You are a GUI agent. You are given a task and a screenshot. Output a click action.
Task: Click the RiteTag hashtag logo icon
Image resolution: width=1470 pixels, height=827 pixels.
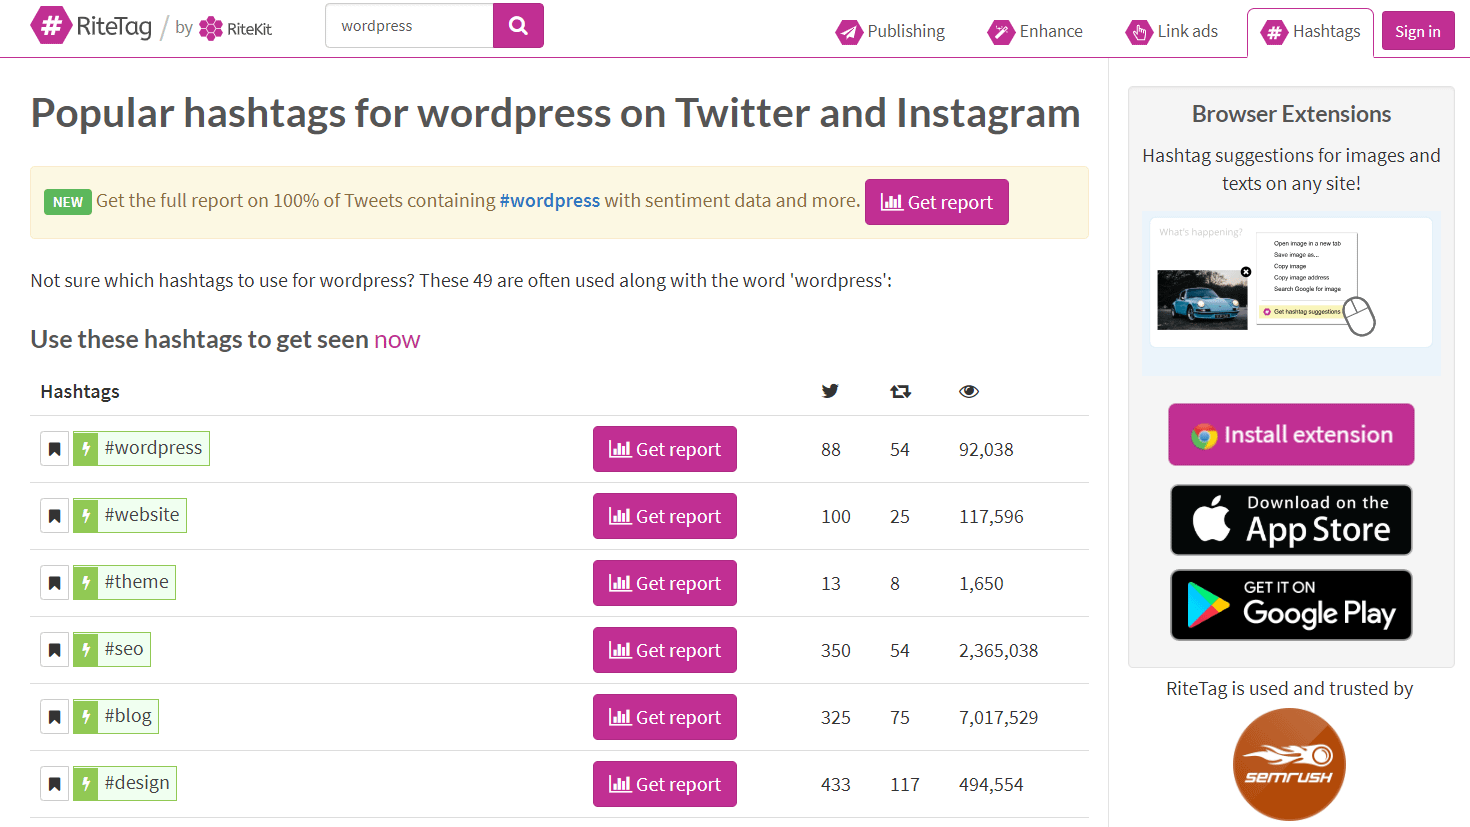(50, 25)
